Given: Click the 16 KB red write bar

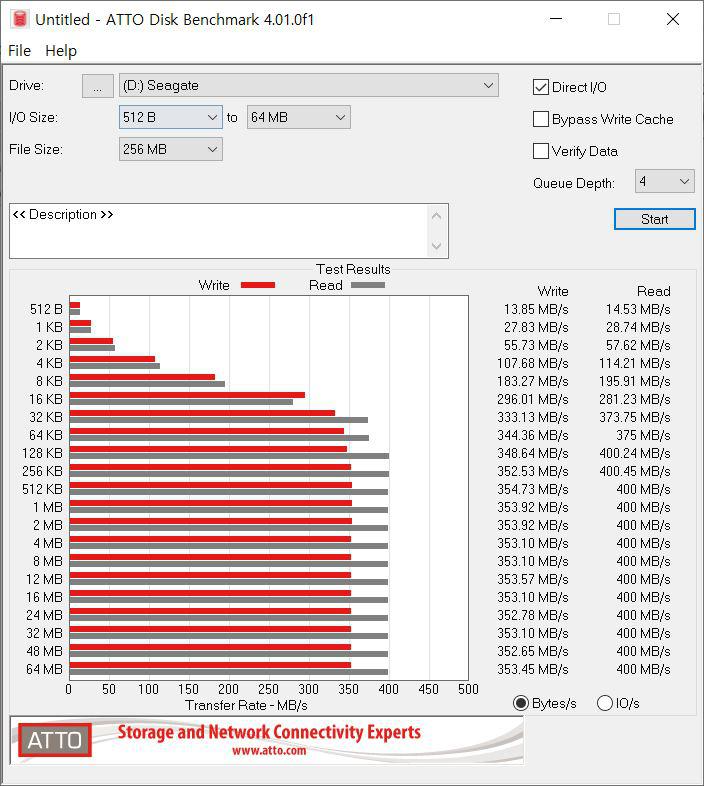Looking at the screenshot, I should [x=187, y=395].
